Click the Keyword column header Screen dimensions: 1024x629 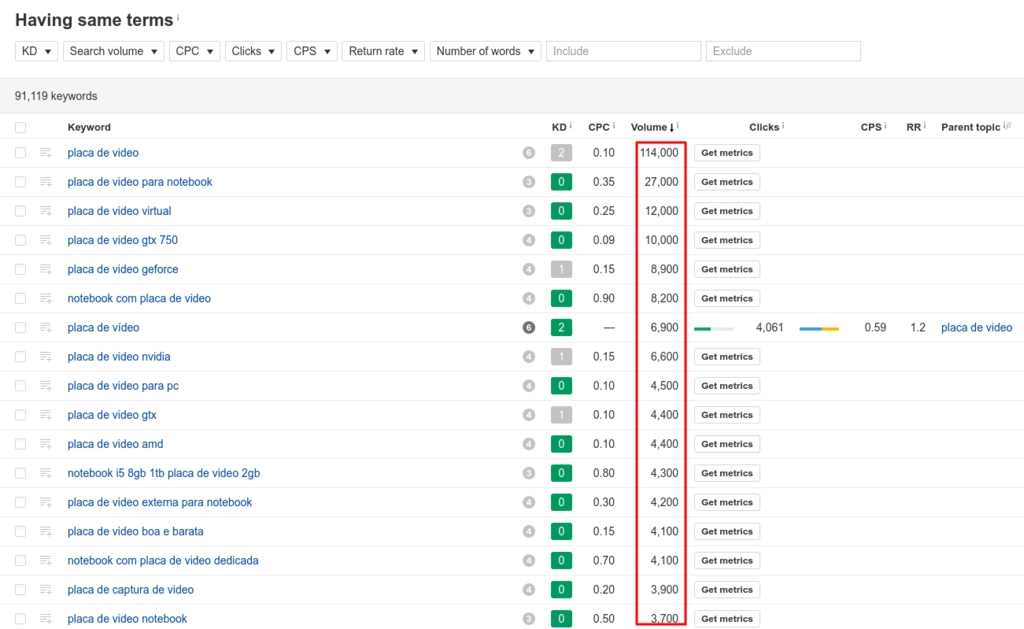click(89, 127)
